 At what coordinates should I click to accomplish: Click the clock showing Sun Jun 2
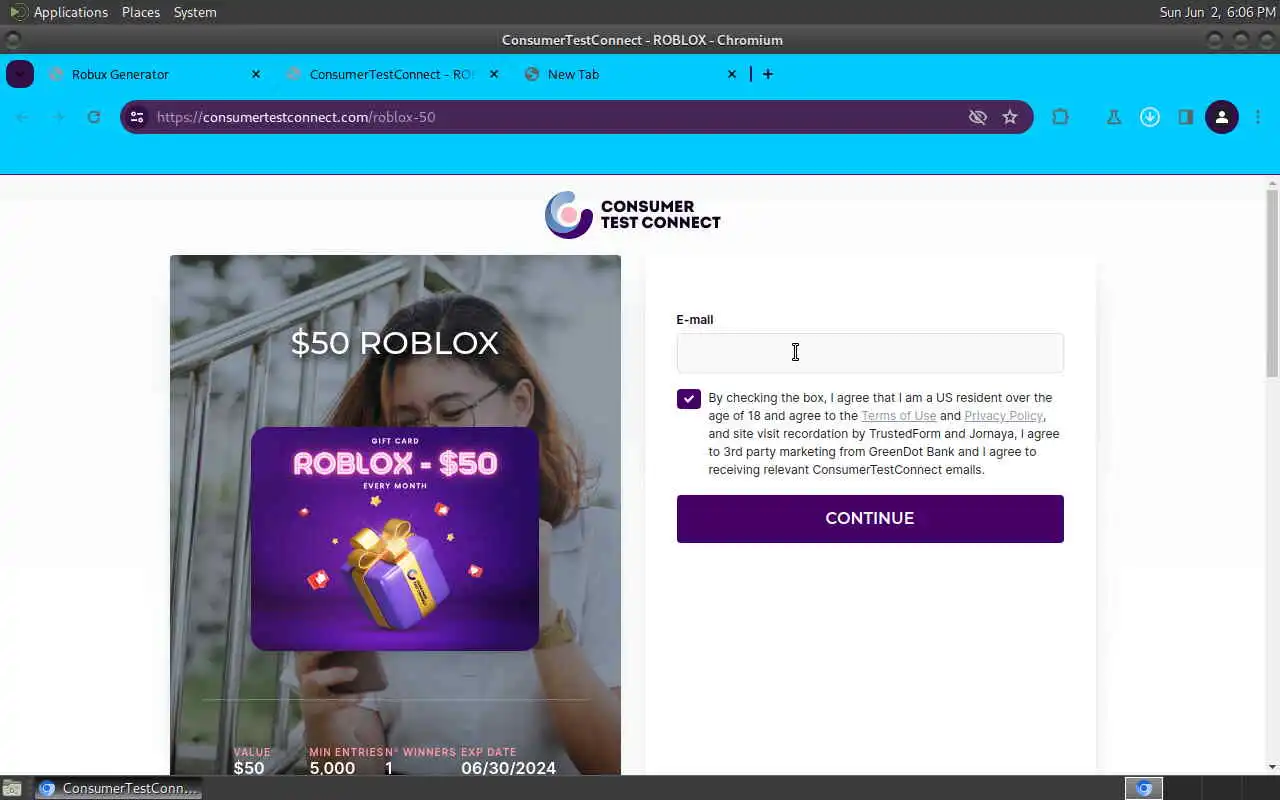coord(1217,12)
